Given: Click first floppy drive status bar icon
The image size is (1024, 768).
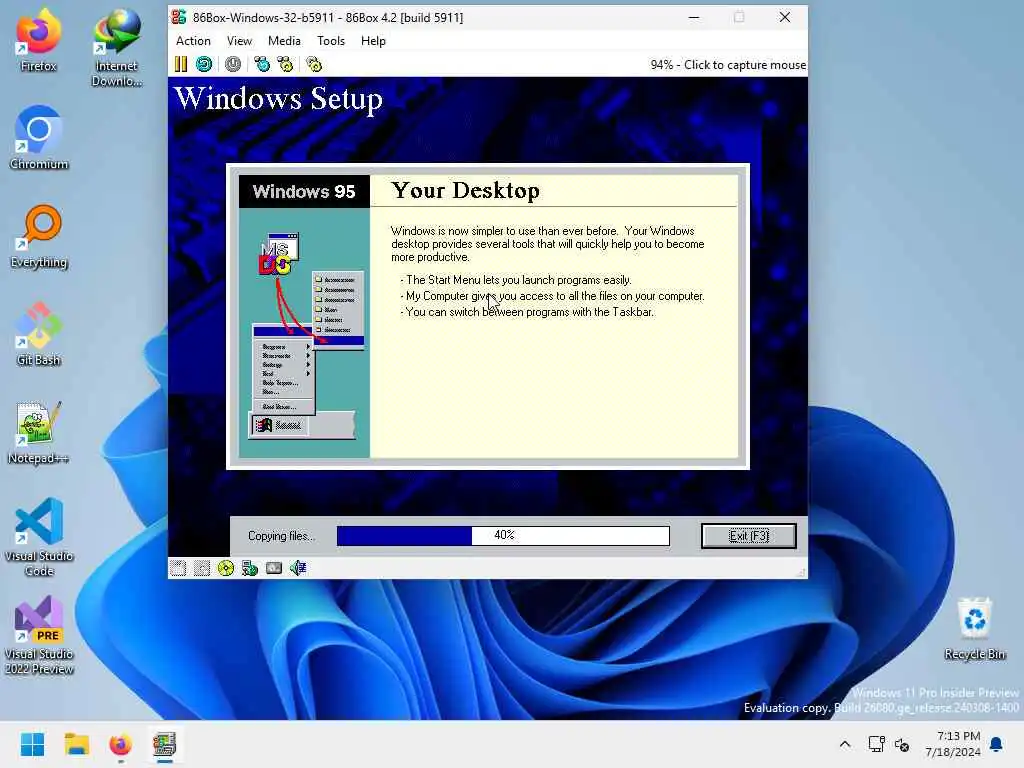Looking at the screenshot, I should (178, 568).
